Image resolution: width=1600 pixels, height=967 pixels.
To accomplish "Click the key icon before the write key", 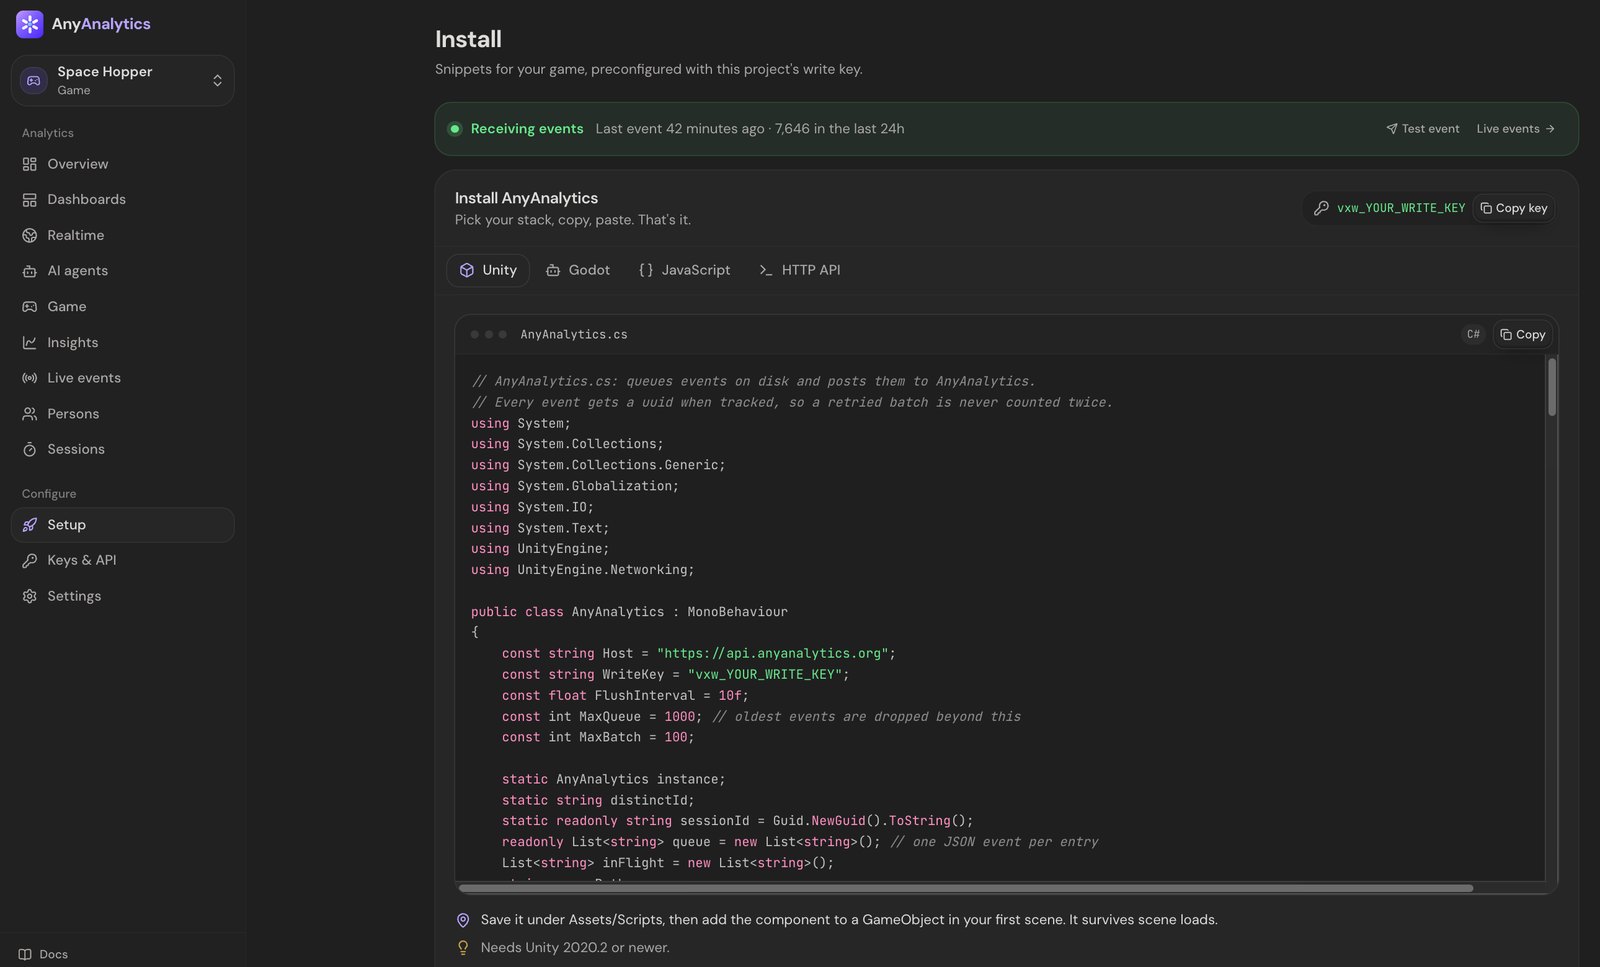I will (1321, 208).
